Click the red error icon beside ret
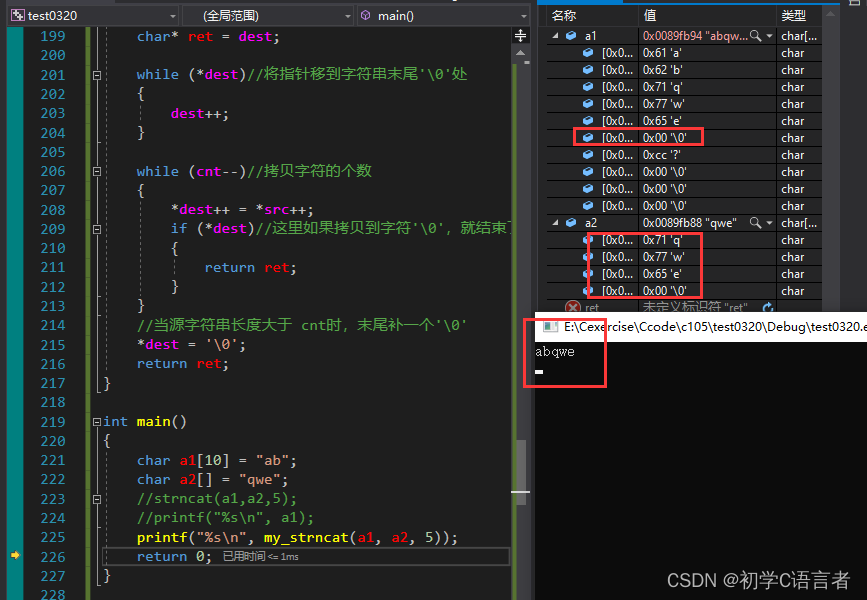The height and width of the screenshot is (600, 867). click(573, 308)
